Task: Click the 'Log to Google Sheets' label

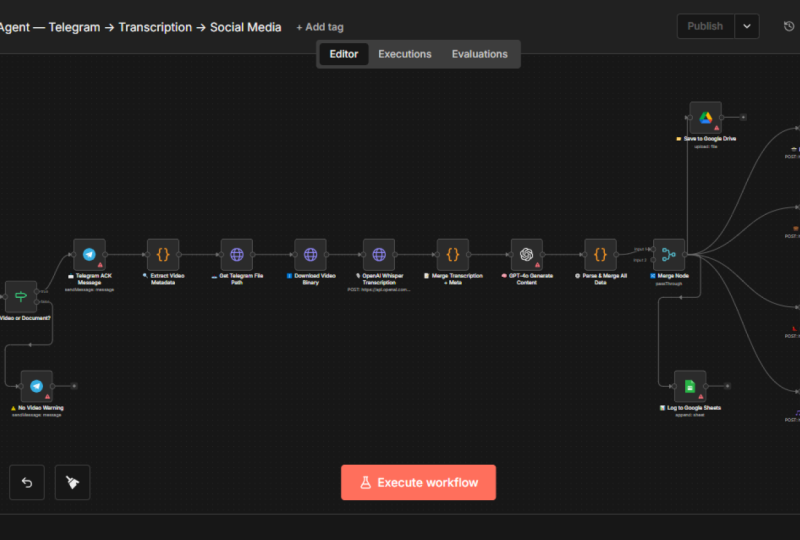Action: coord(690,408)
